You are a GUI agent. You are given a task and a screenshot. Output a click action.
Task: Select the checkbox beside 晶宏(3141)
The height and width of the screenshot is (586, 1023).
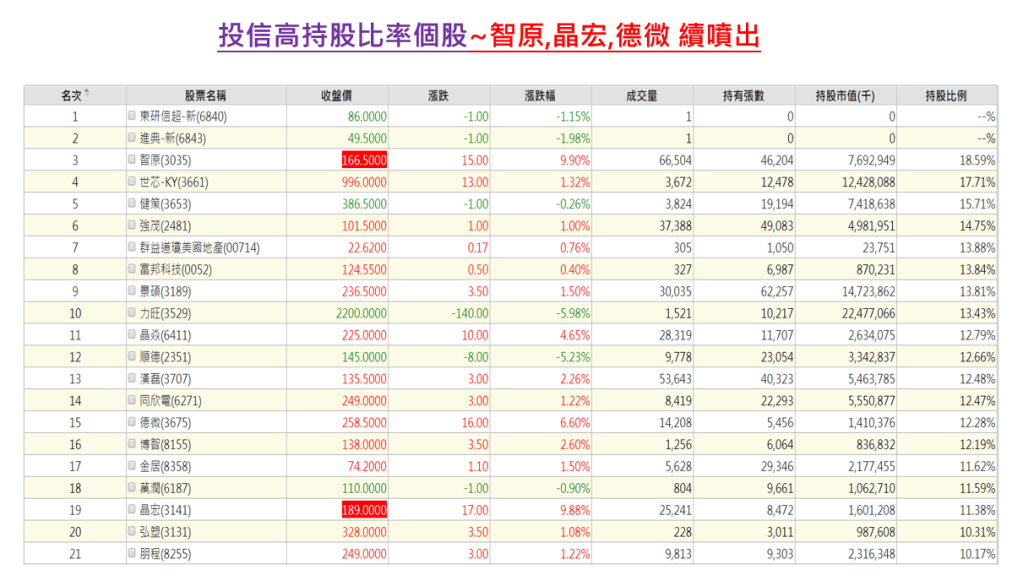(x=132, y=509)
